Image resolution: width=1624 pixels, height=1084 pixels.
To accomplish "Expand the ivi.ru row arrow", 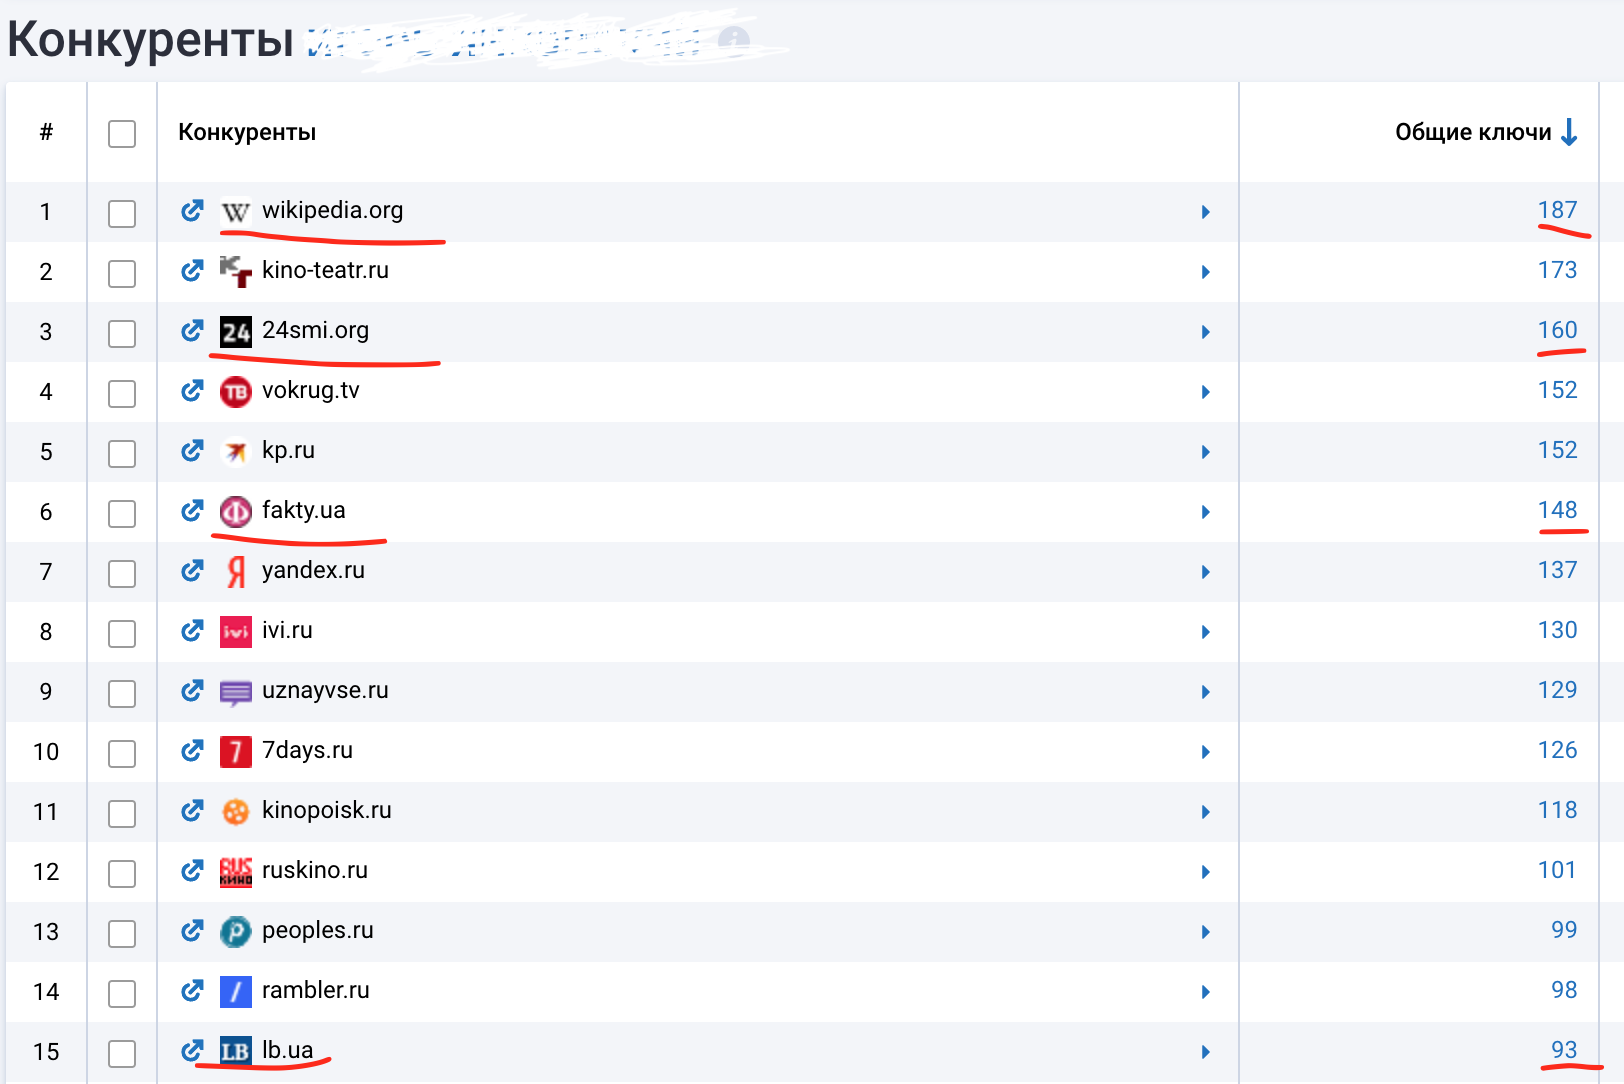I will point(1206,632).
